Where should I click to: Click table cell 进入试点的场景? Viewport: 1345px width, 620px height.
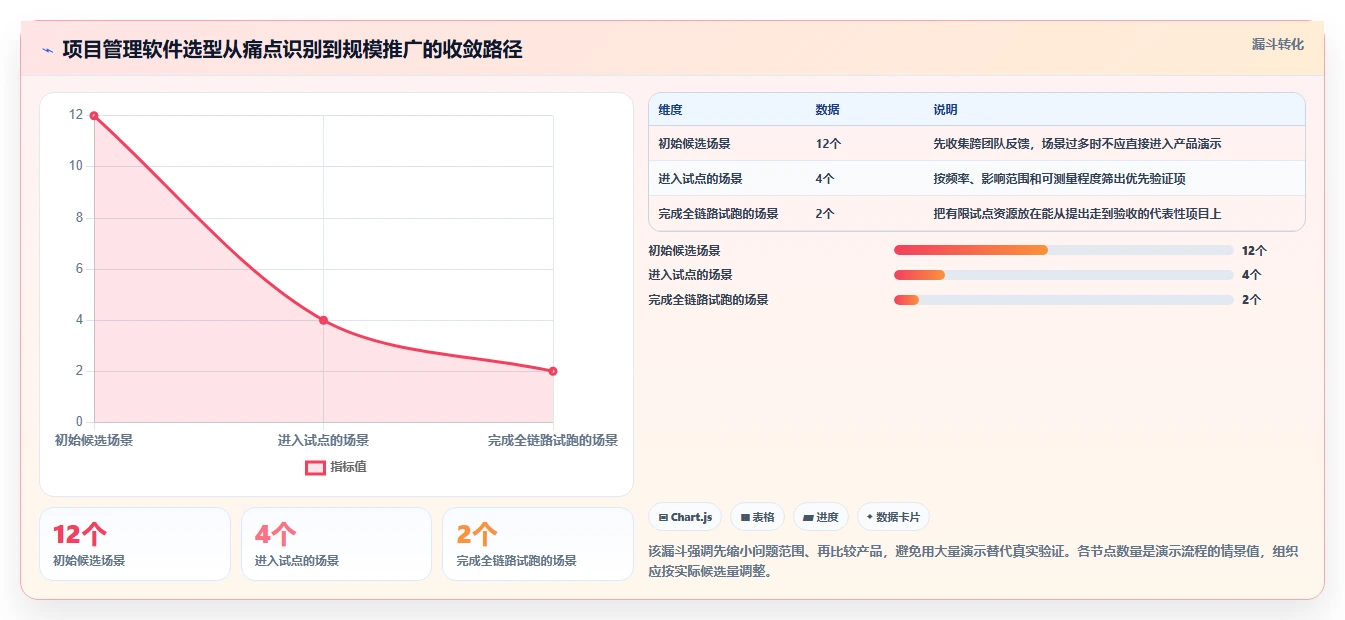(700, 179)
